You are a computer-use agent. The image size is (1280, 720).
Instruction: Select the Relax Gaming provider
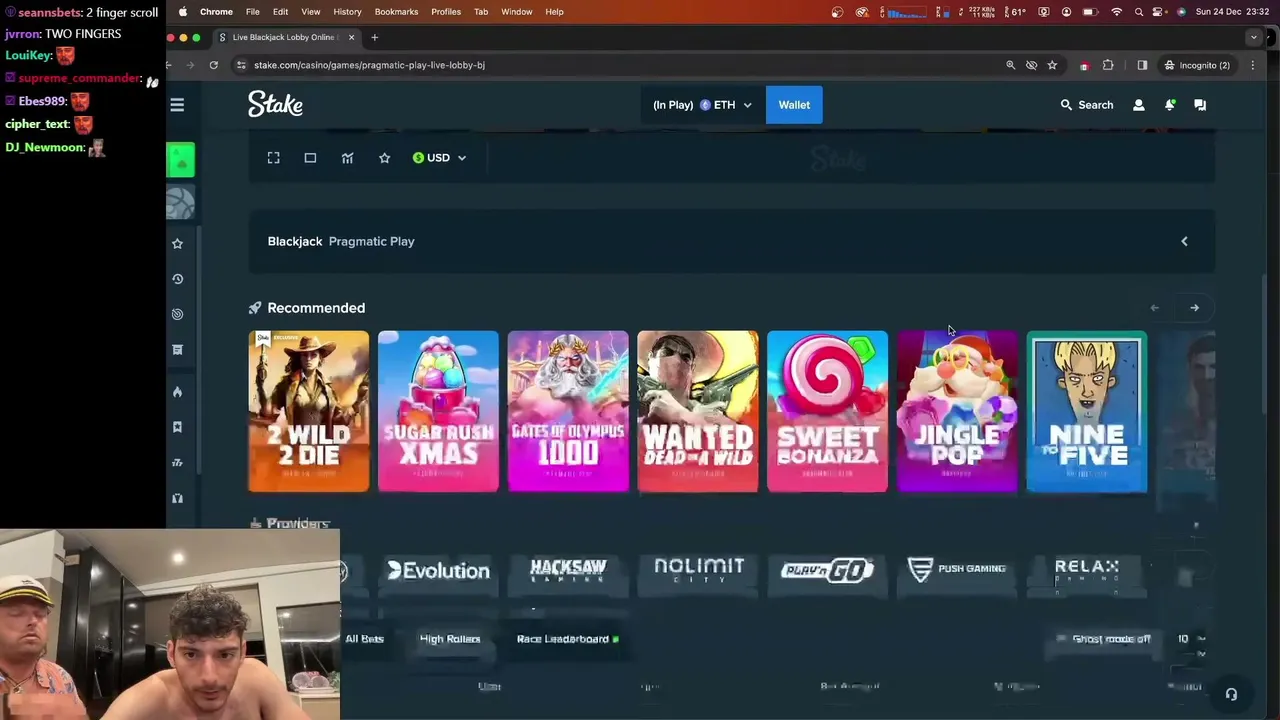[x=1087, y=570]
